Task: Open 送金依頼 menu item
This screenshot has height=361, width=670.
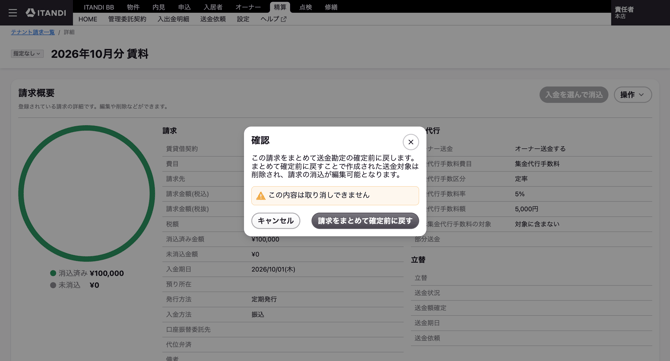Action: click(213, 19)
